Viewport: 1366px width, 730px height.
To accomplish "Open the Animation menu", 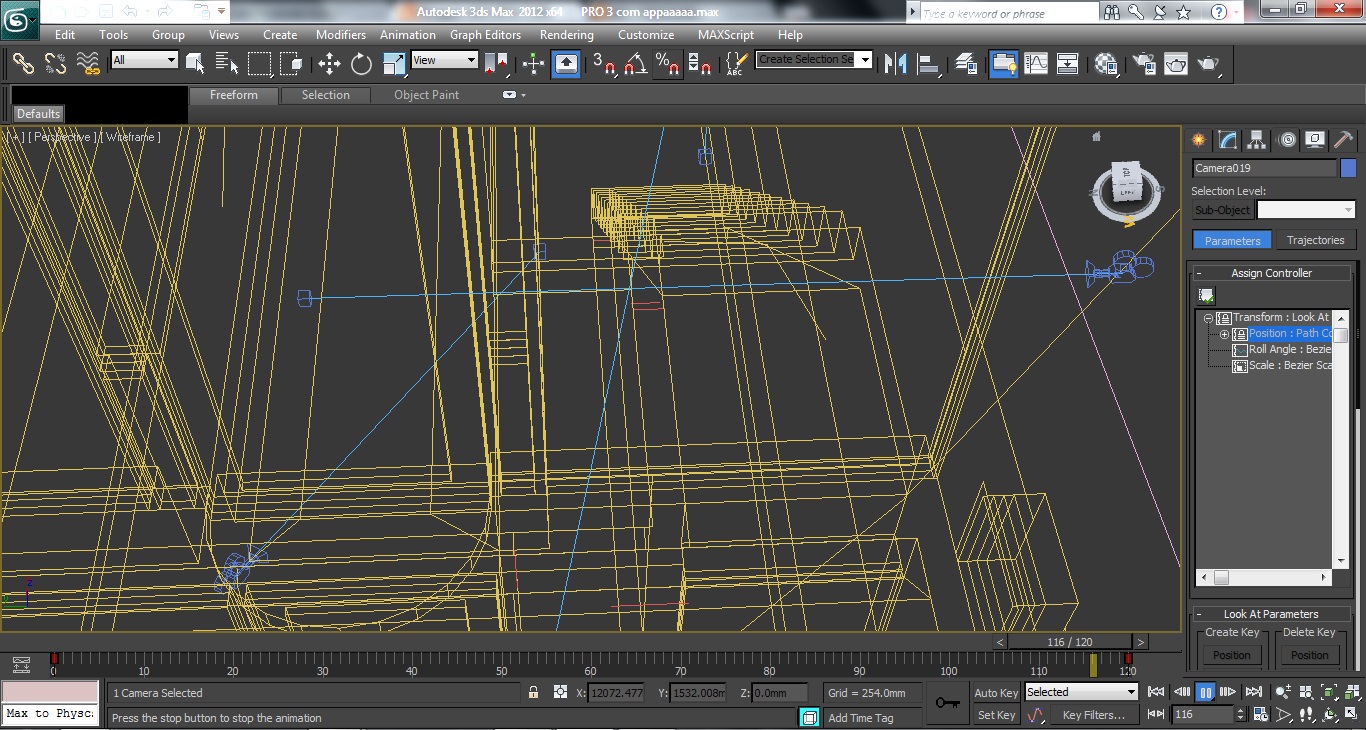I will click(407, 34).
